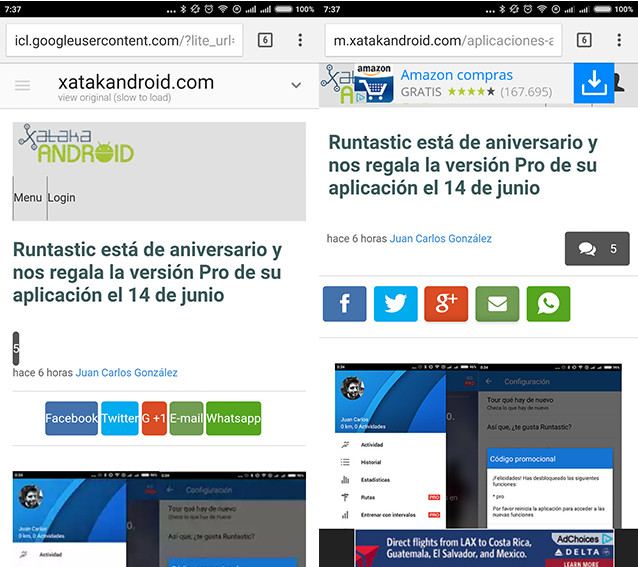The width and height of the screenshot is (638, 567).
Task: Tap Delta flights banner ad text
Action: (x=459, y=548)
